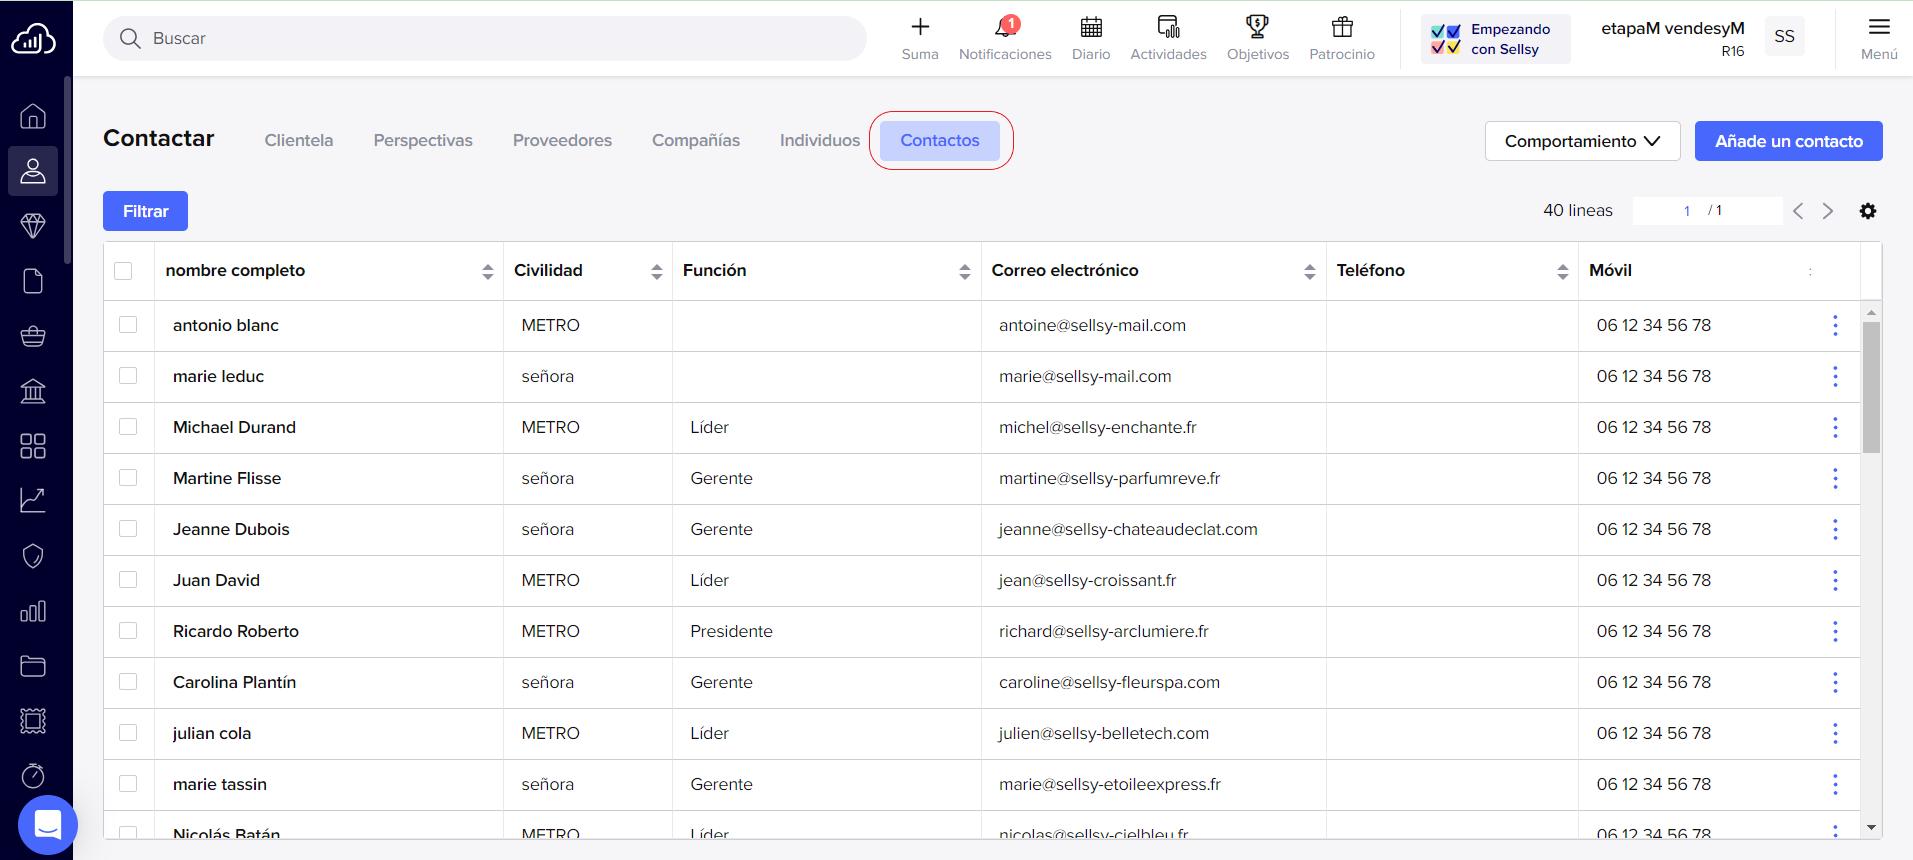
Task: Click email martine@sellsy-parfumreve.fr
Action: click(x=1109, y=478)
